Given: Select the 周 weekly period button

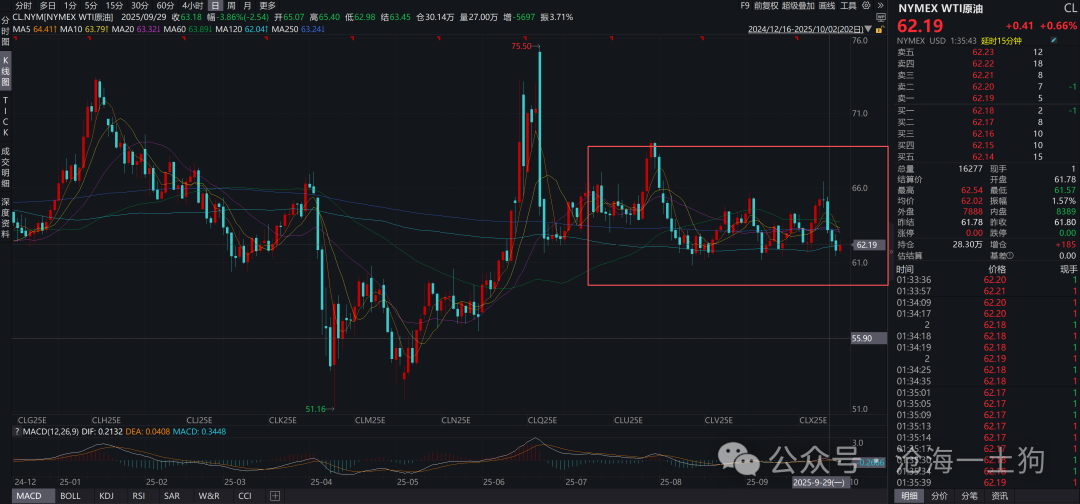Looking at the screenshot, I should (232, 5).
